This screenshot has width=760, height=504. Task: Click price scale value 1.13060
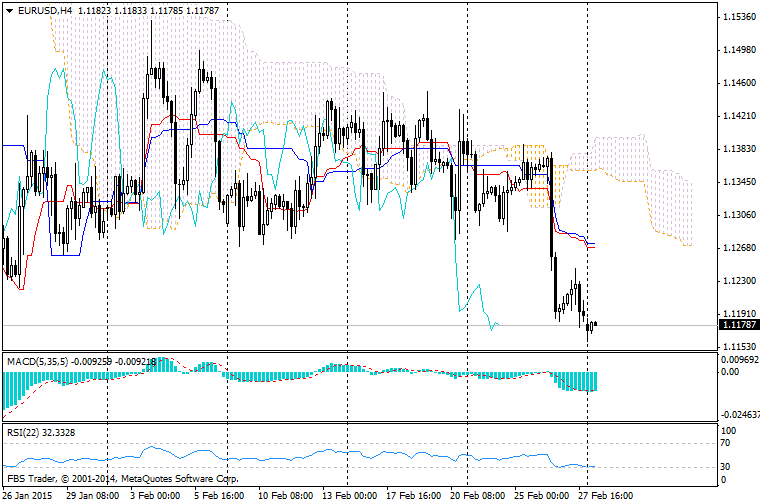pyautogui.click(x=739, y=215)
